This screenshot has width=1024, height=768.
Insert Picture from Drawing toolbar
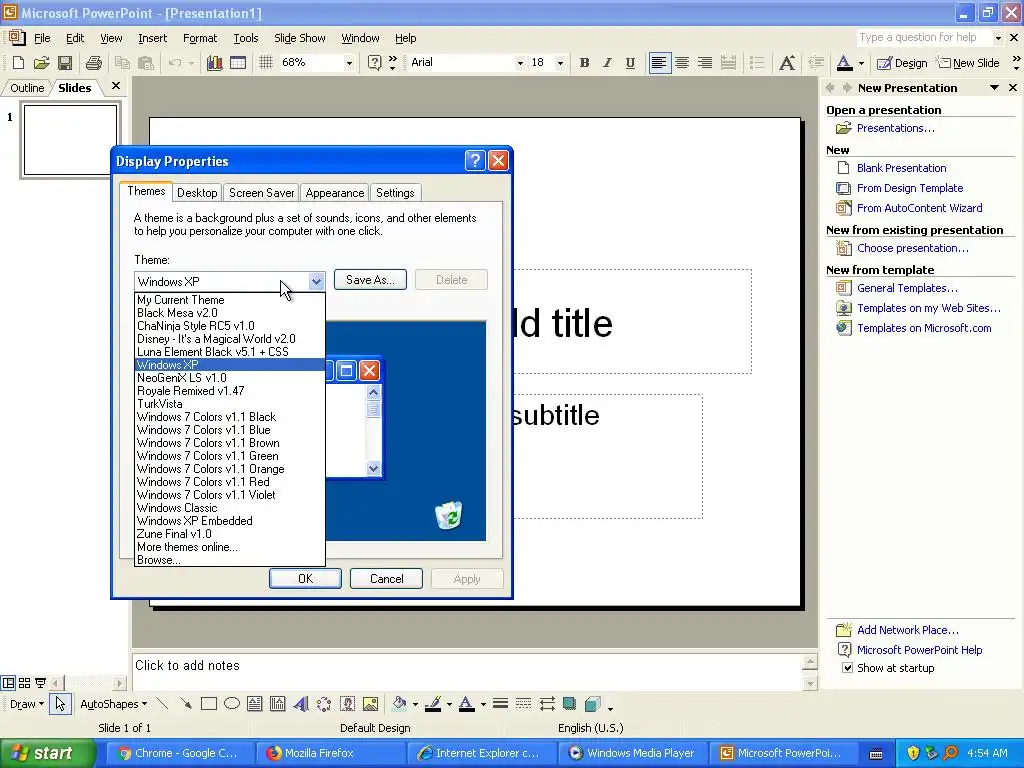pyautogui.click(x=370, y=703)
